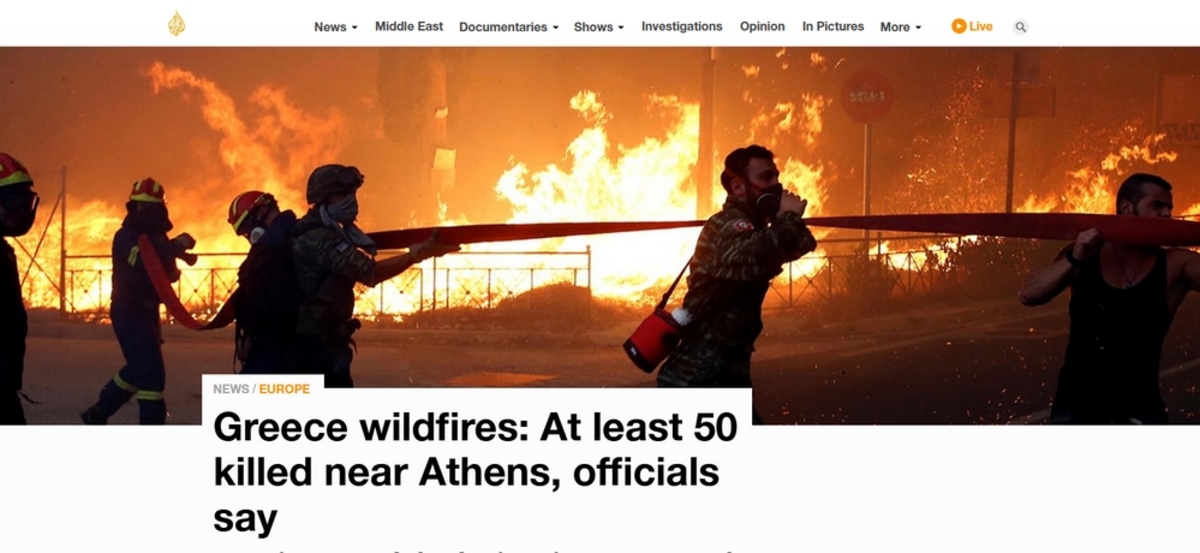The image size is (1200, 553).
Task: Open the Opinion section
Action: pyautogui.click(x=762, y=26)
